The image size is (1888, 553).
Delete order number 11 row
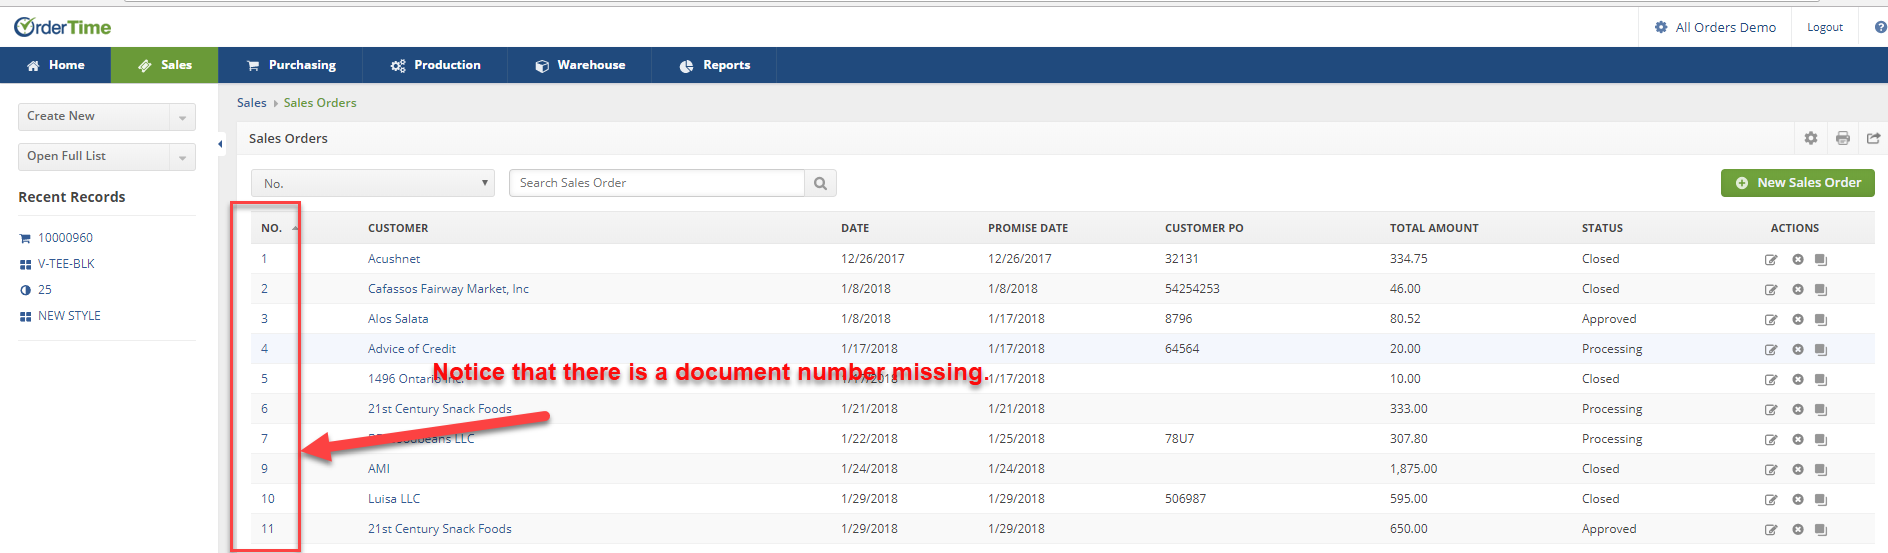point(1797,530)
